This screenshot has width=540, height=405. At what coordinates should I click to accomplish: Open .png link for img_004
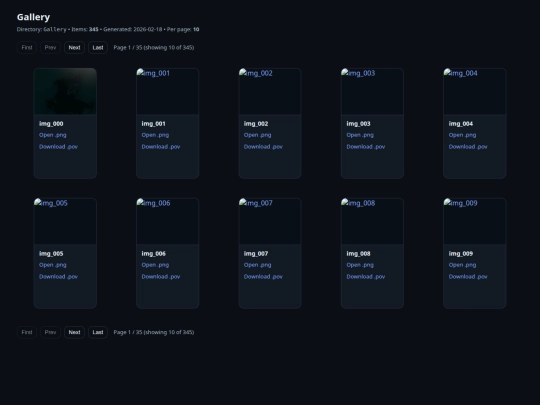pos(463,135)
